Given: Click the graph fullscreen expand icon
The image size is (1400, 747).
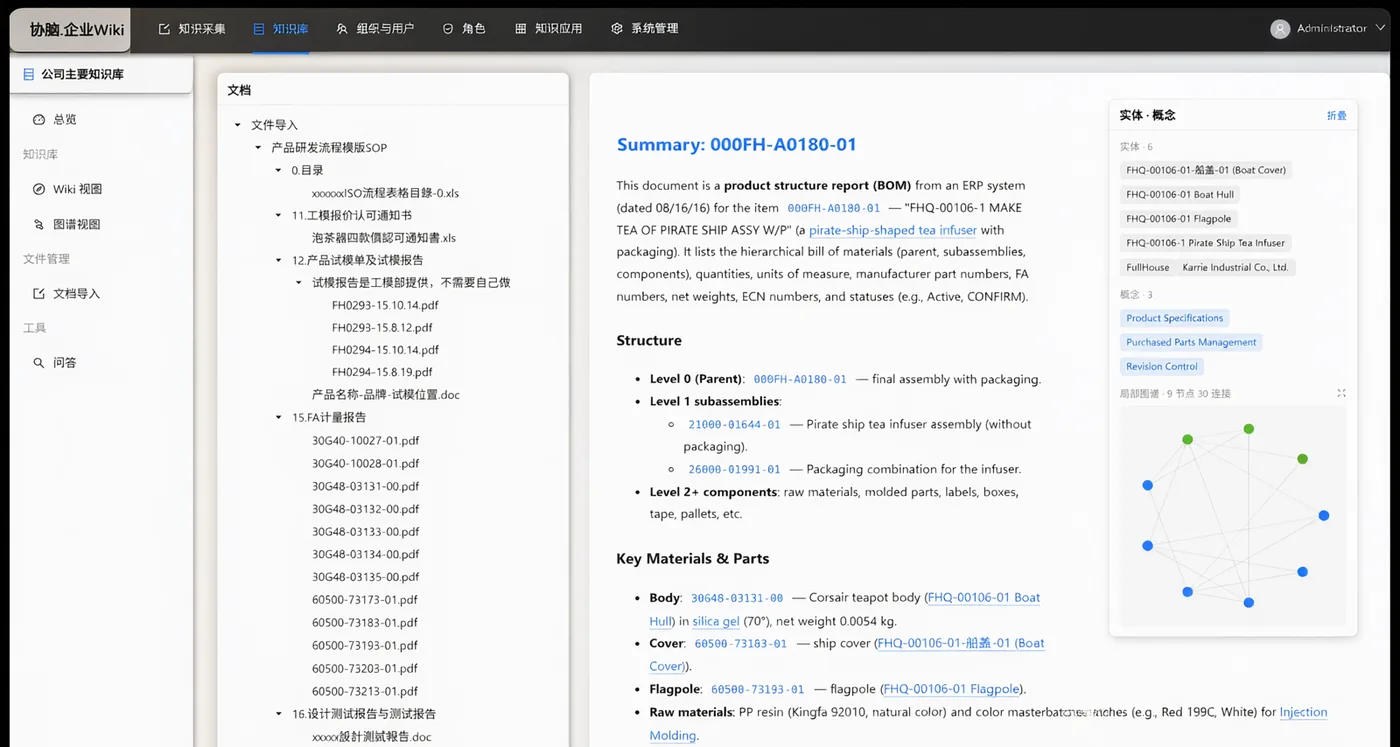Looking at the screenshot, I should coord(1341,393).
